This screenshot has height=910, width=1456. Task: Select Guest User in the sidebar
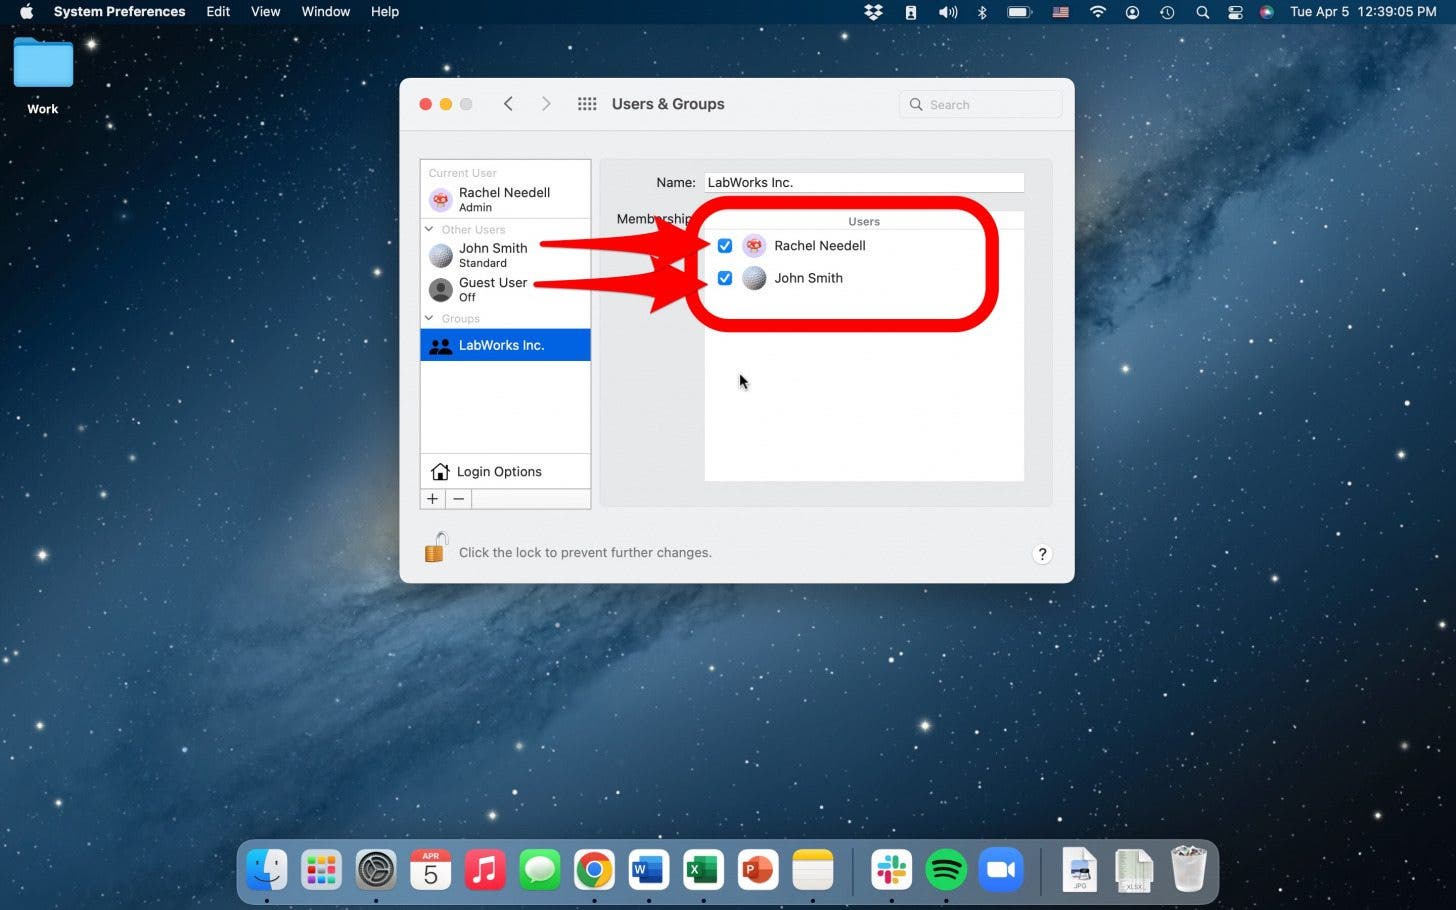[x=505, y=289]
